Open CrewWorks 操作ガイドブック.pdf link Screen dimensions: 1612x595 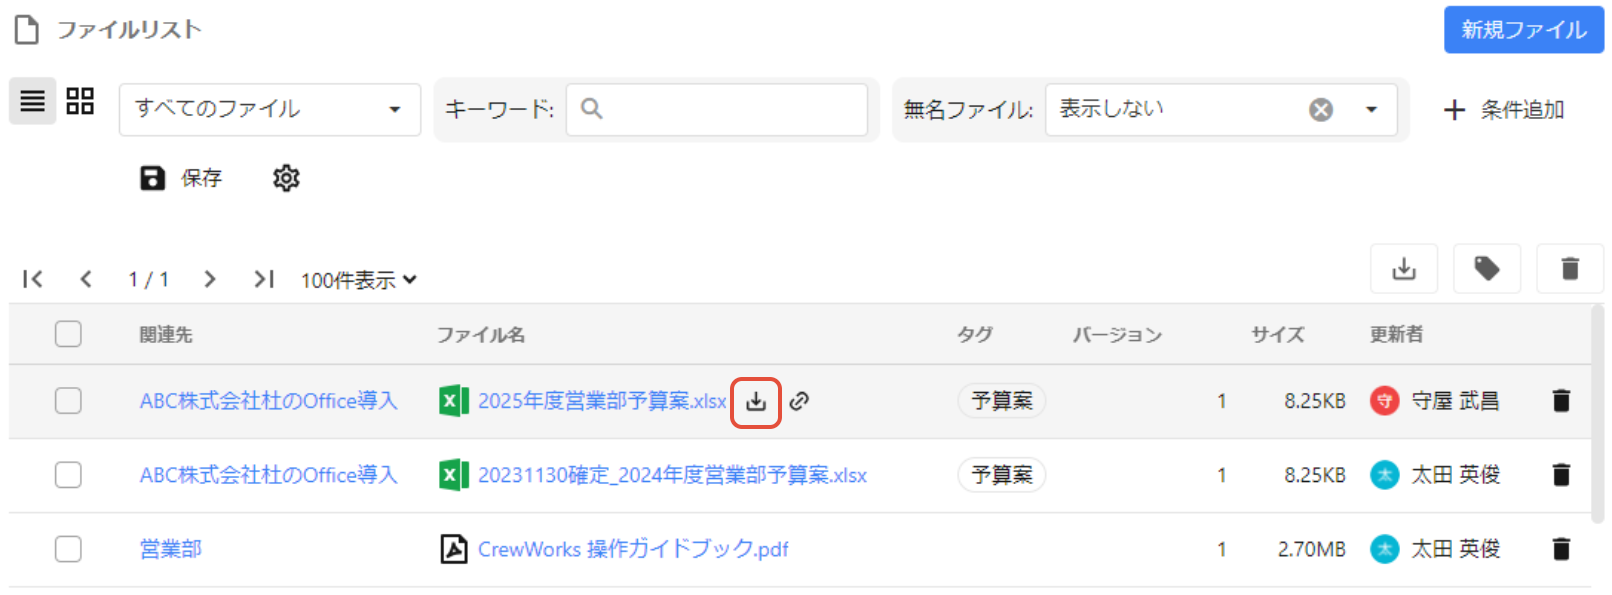pos(633,549)
